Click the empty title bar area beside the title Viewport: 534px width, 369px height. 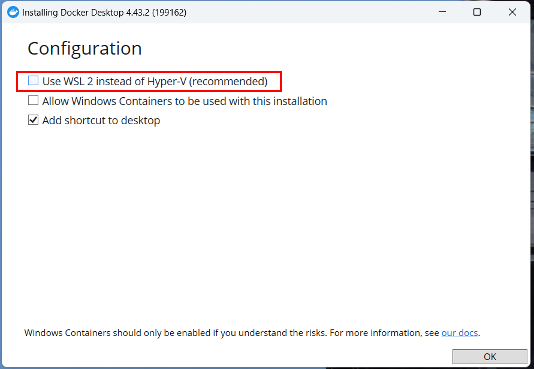point(307,13)
